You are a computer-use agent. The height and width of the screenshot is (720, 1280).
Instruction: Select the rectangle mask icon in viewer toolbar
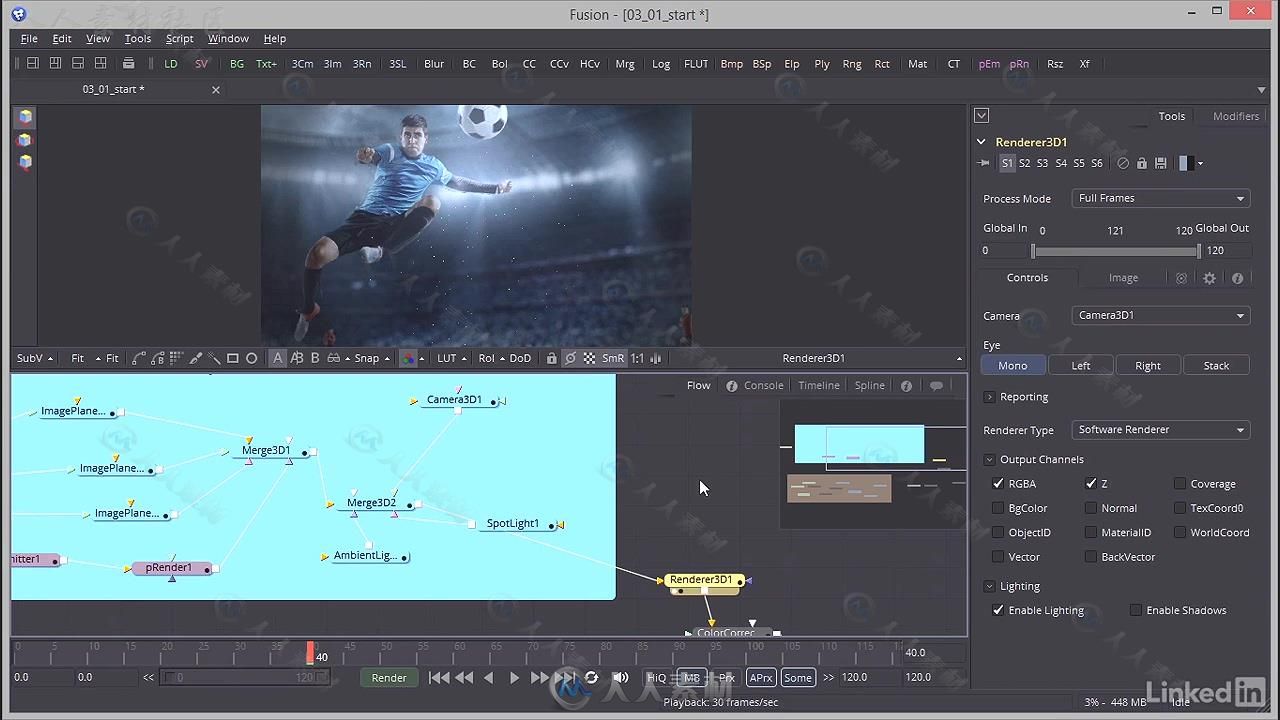[x=232, y=358]
